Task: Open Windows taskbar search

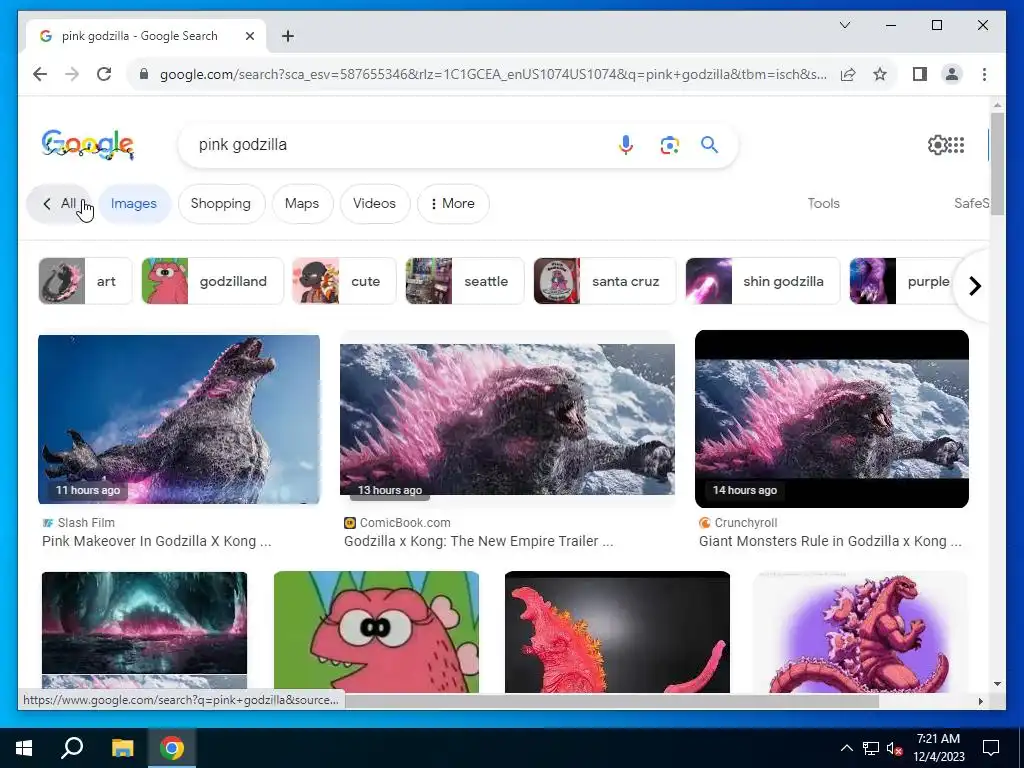Action: [x=72, y=748]
